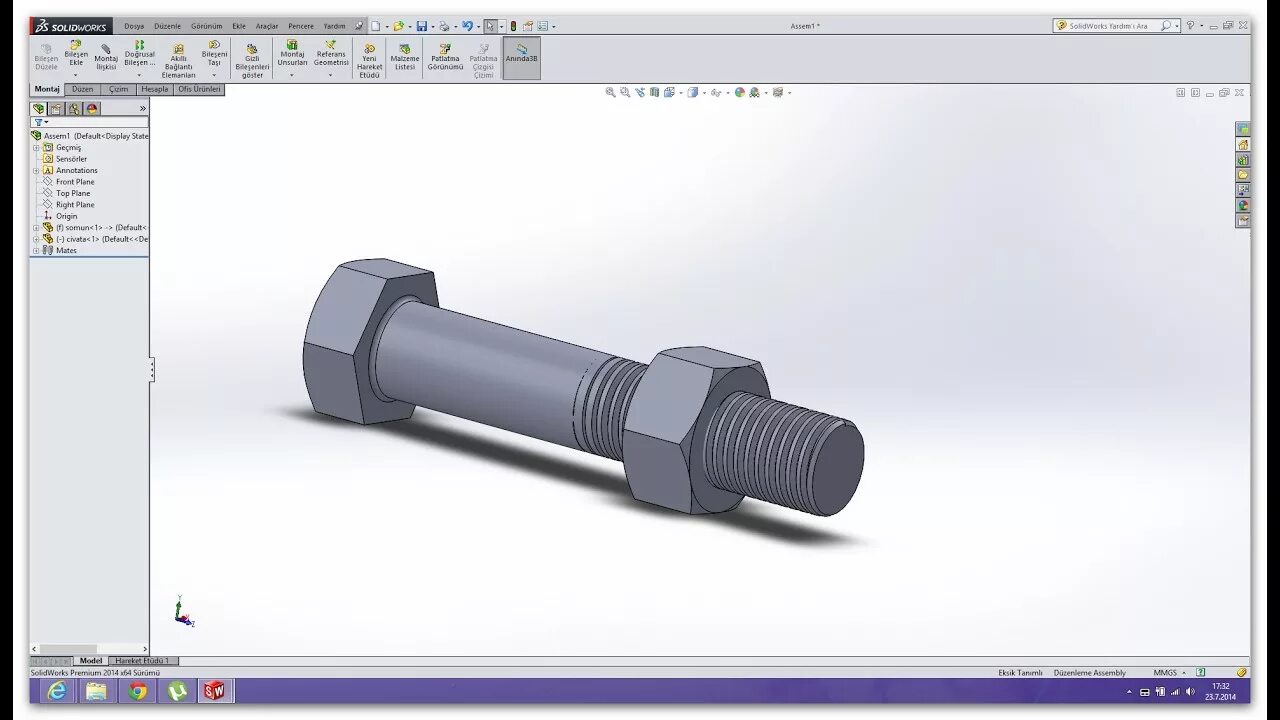Click the Display Style cube icon
Viewport: 1280px width, 720px height.
[692, 92]
